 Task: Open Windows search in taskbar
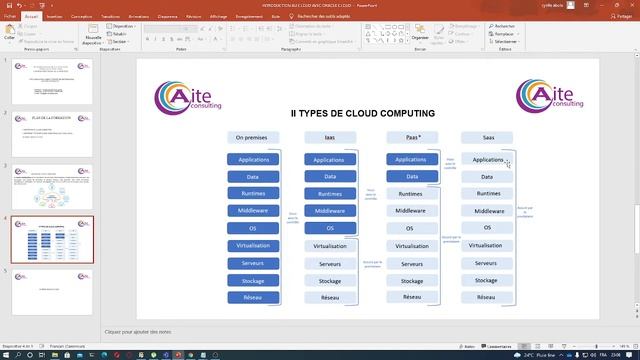(18, 355)
